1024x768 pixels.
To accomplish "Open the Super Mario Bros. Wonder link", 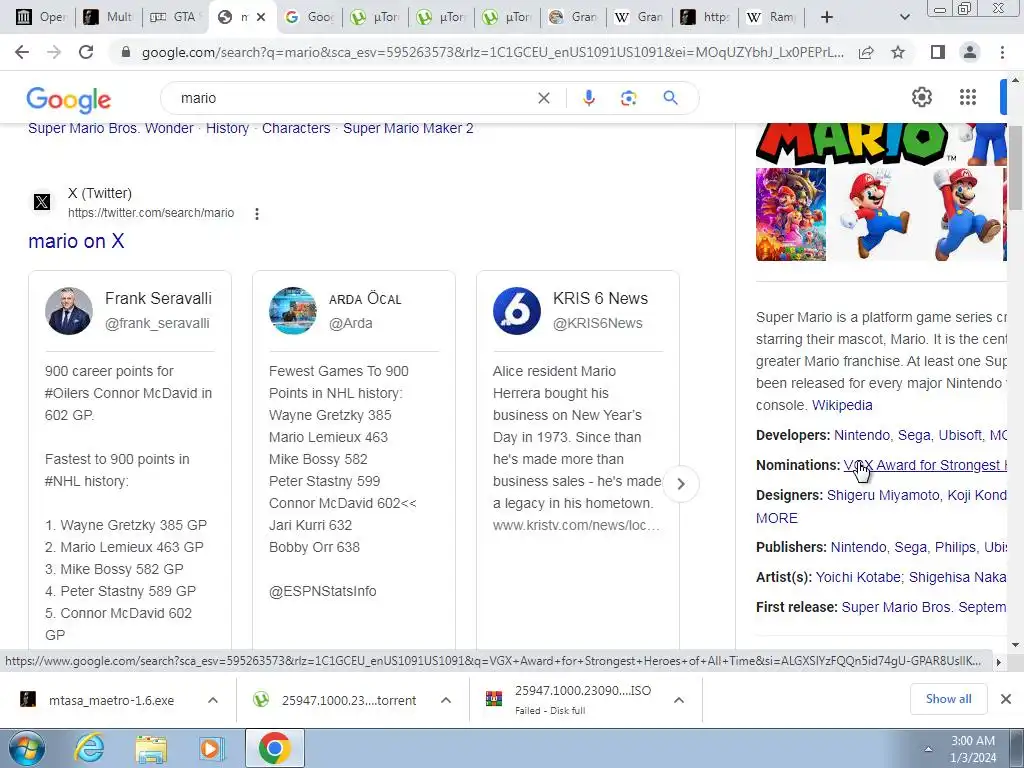I will pos(110,128).
